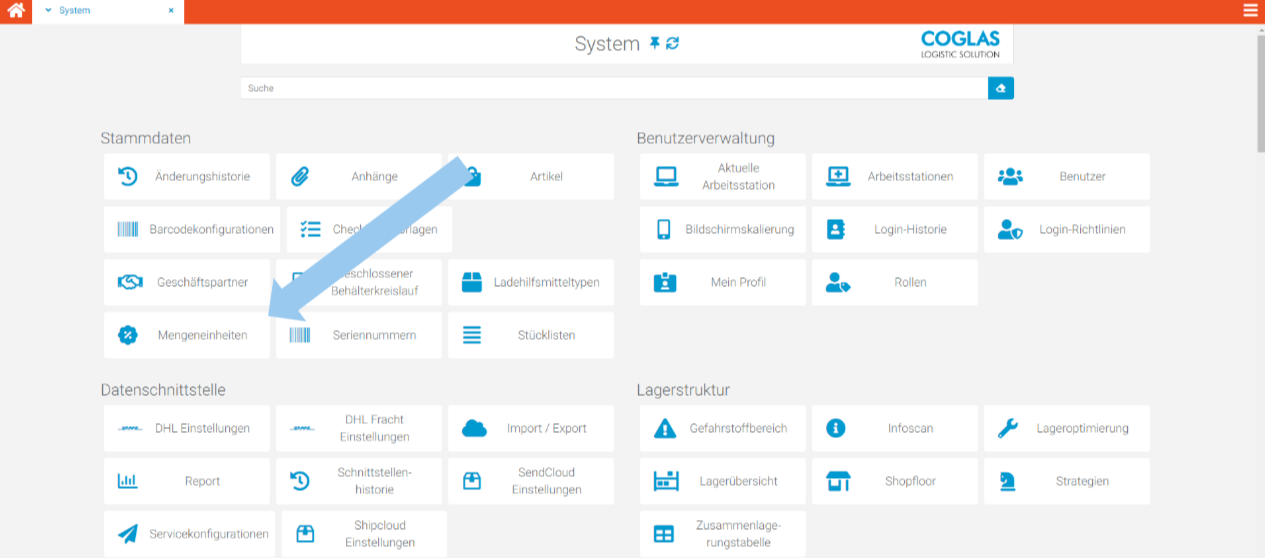
Task: Close the System tab
Action: pos(171,11)
